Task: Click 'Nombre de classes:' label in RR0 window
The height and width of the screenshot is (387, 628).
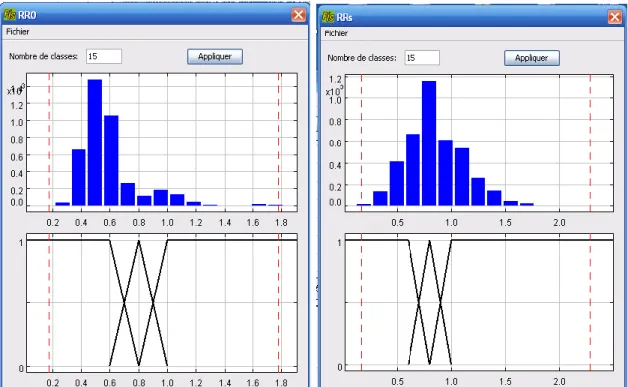Action: click(43, 56)
